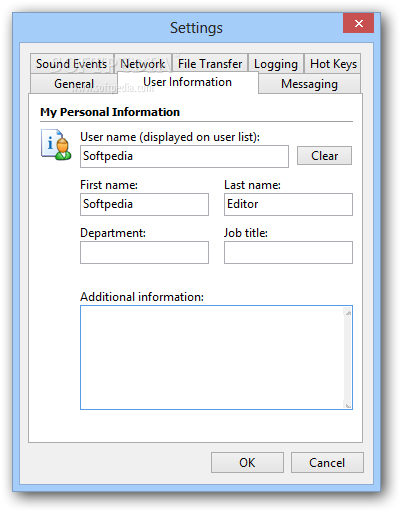
Task: Confirm settings with OK button
Action: (x=247, y=463)
